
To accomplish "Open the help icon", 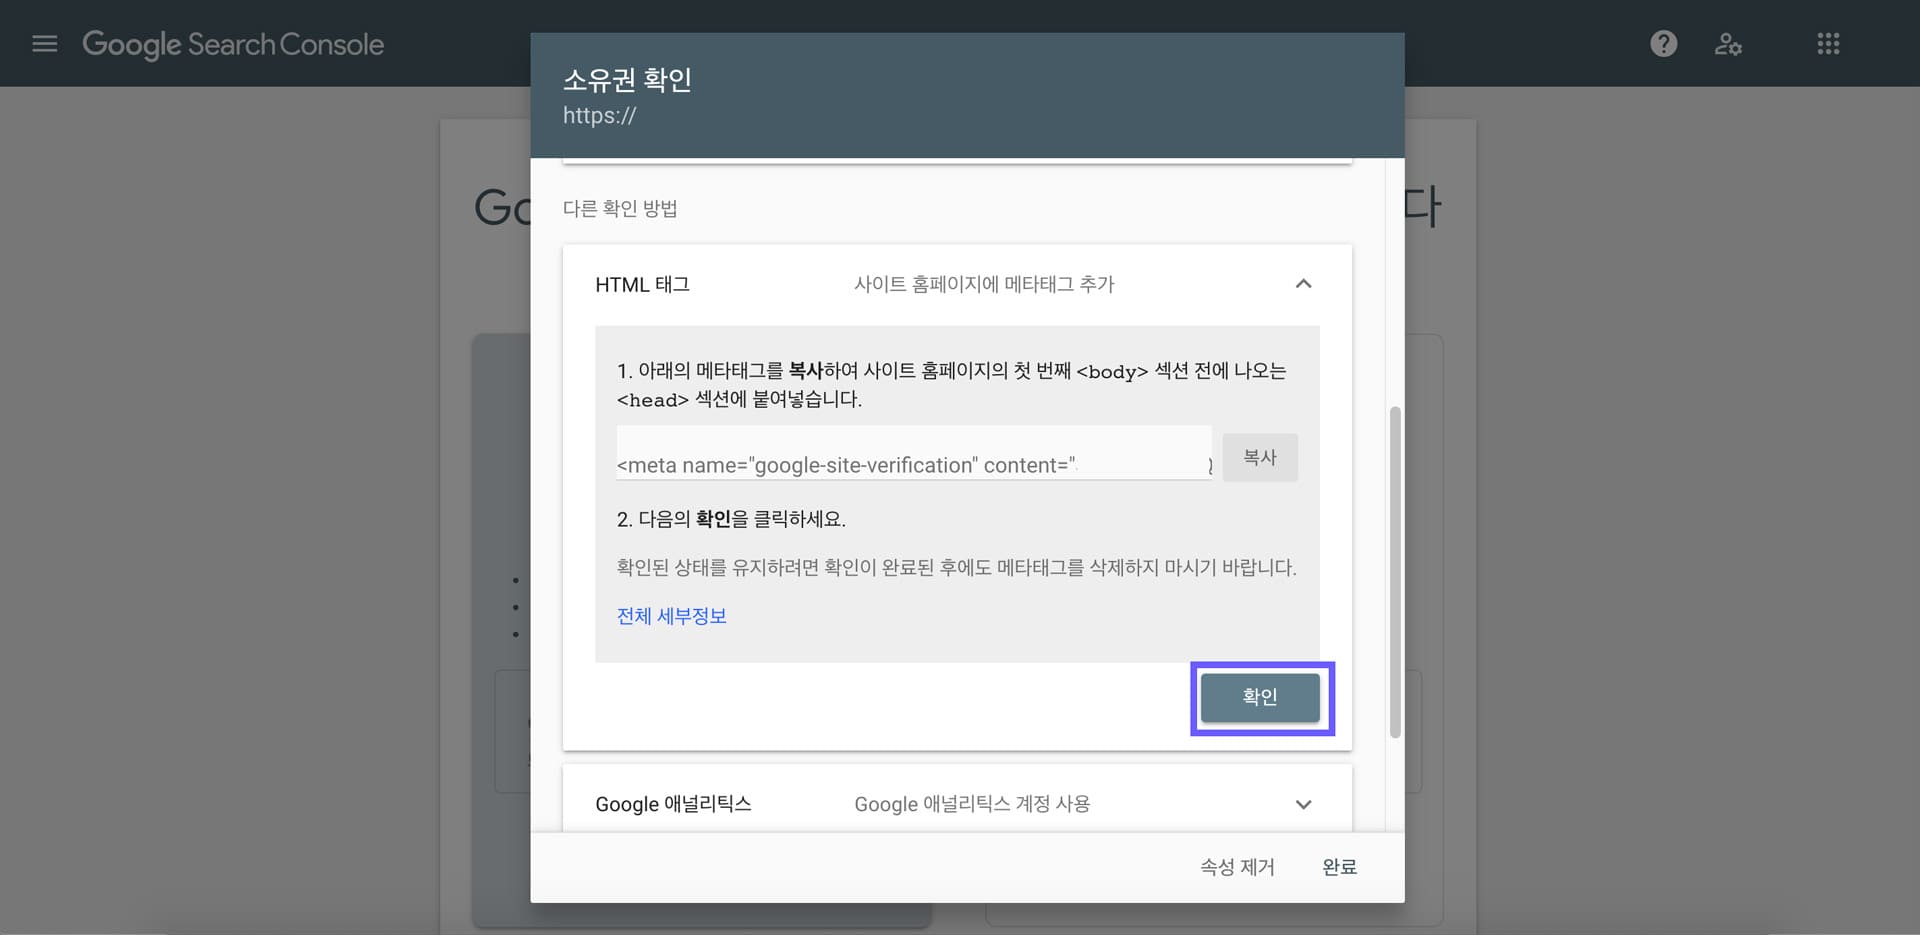I will point(1663,43).
